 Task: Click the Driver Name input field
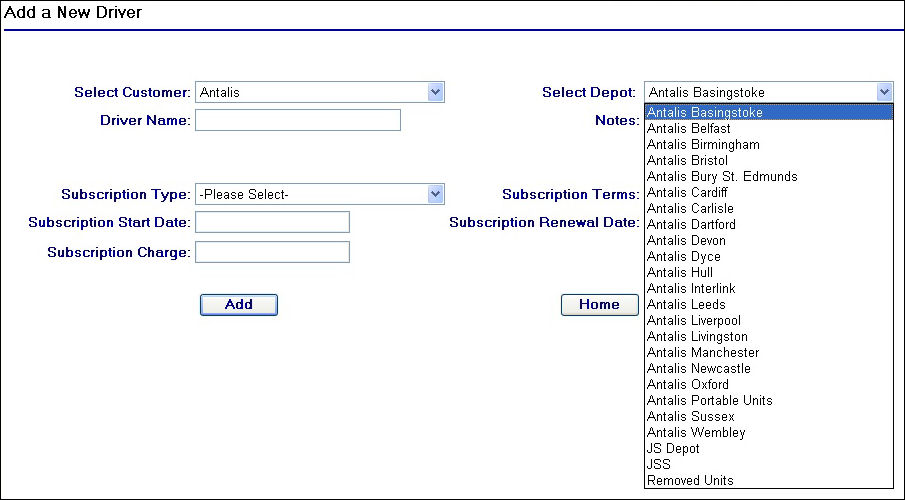pyautogui.click(x=298, y=120)
